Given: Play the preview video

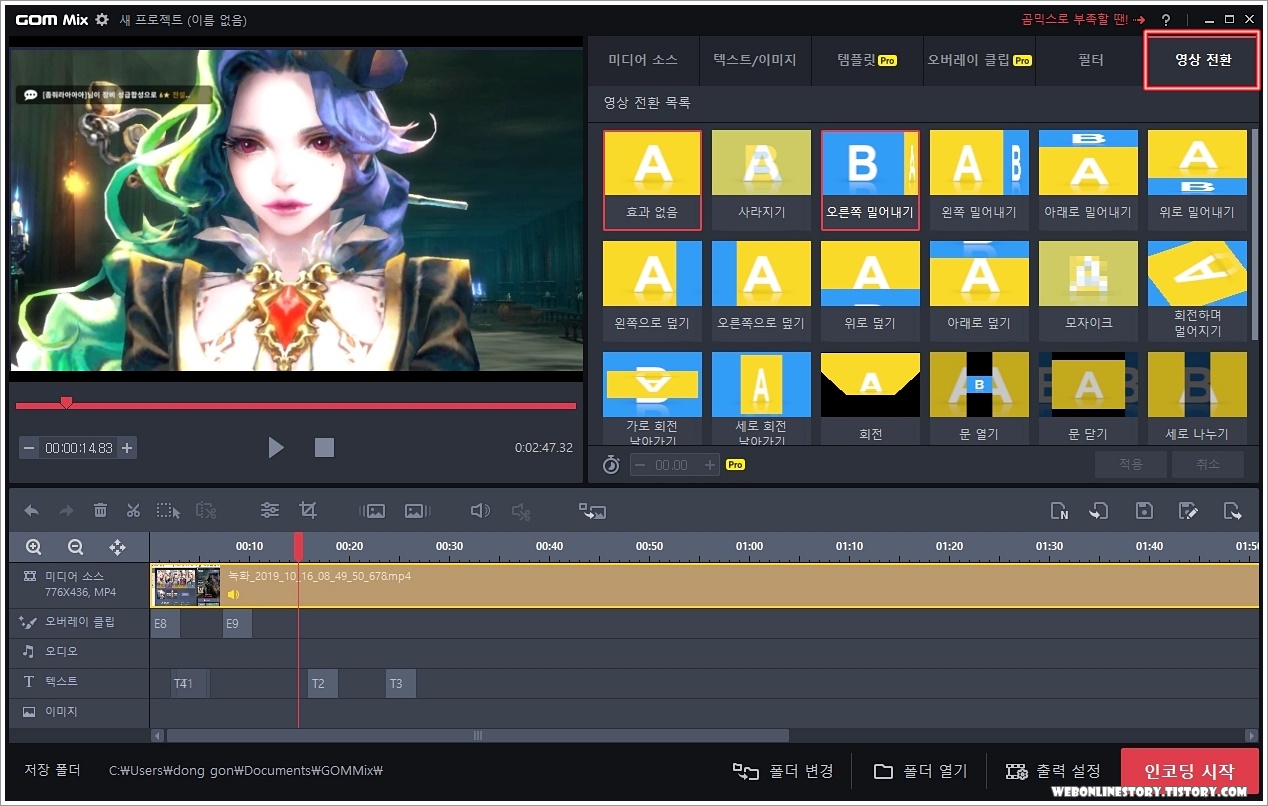Looking at the screenshot, I should coord(276,447).
